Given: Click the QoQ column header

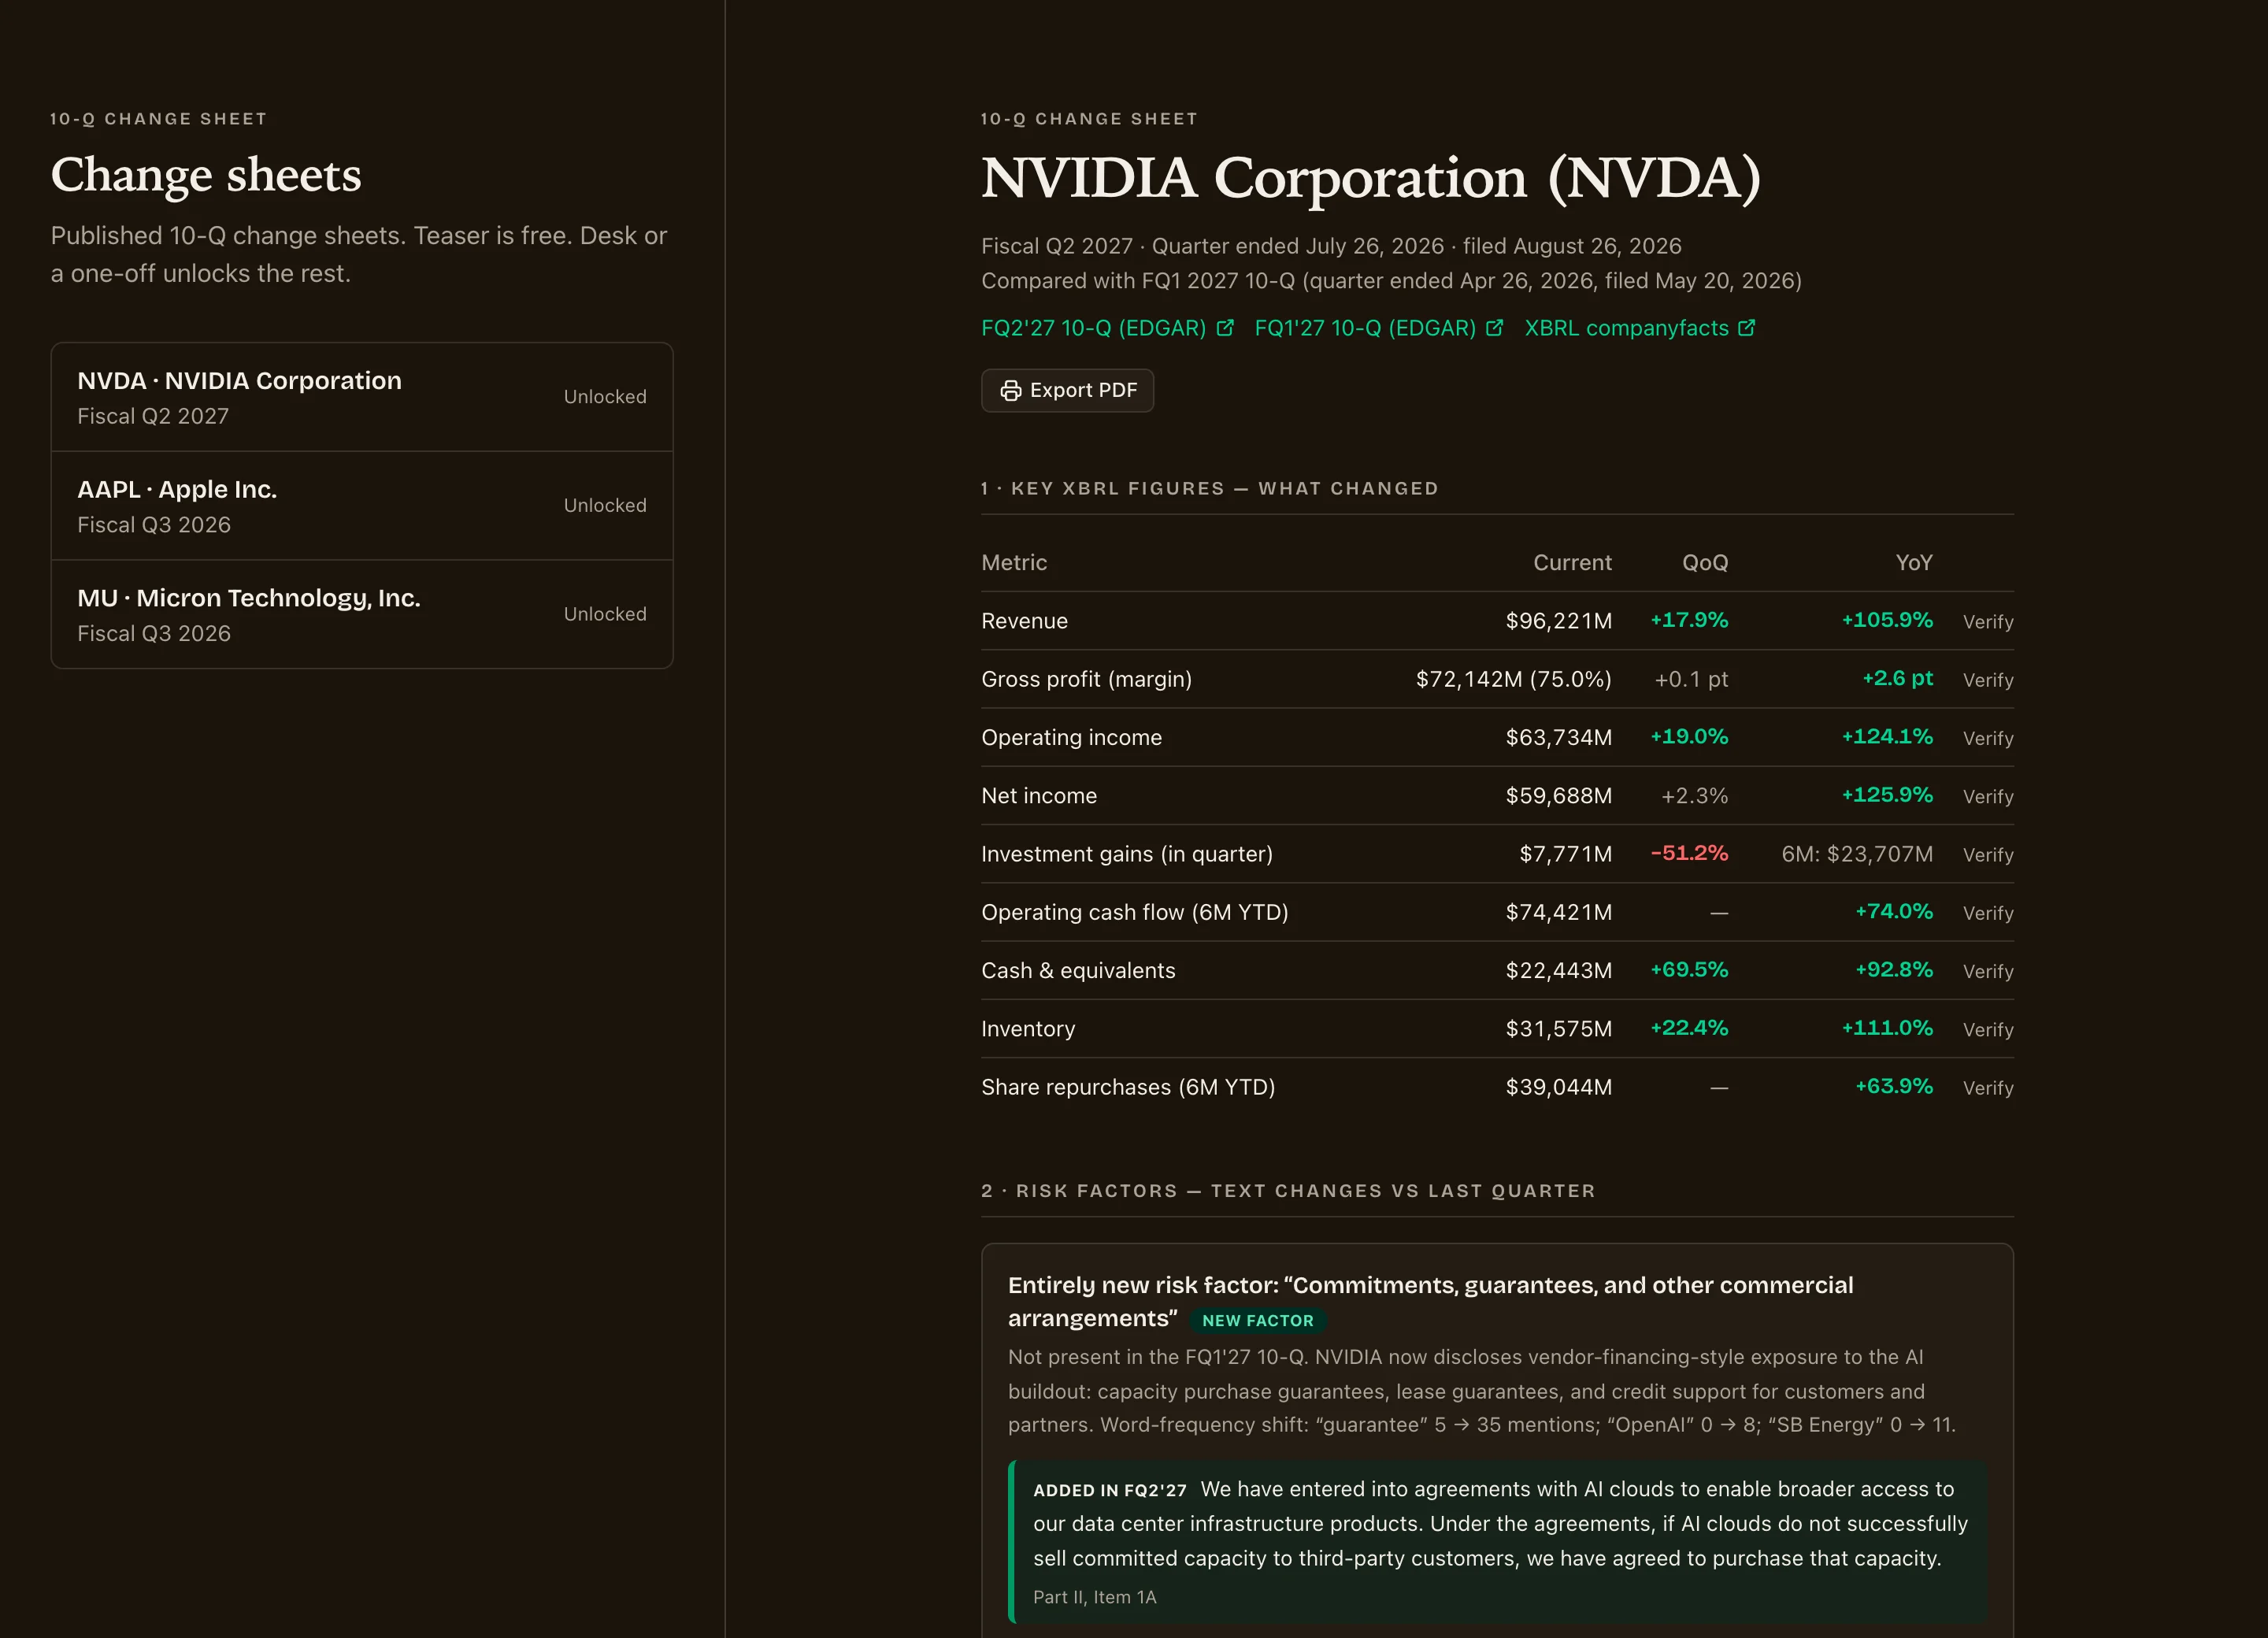Looking at the screenshot, I should (1705, 563).
